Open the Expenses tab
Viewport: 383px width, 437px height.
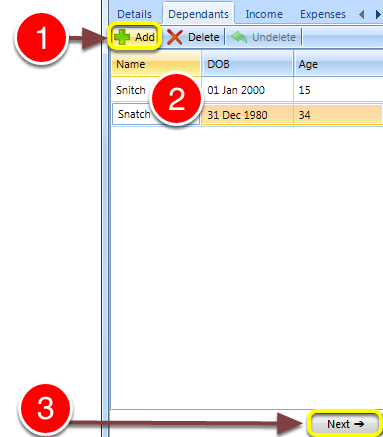[323, 14]
